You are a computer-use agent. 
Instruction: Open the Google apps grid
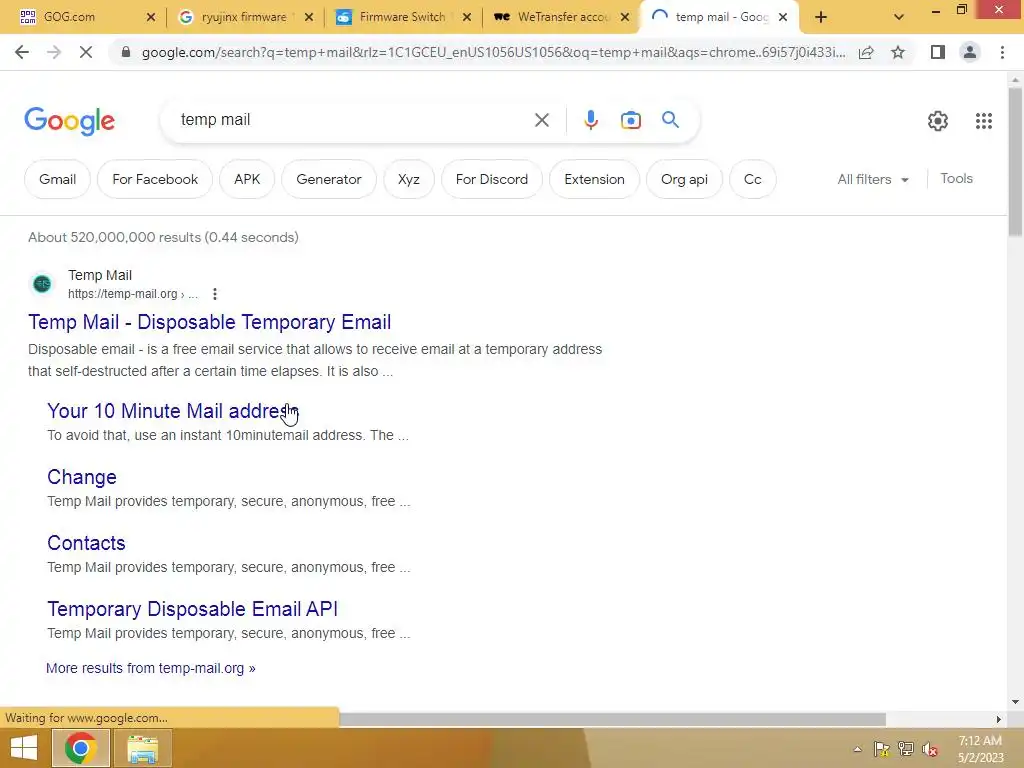tap(984, 121)
